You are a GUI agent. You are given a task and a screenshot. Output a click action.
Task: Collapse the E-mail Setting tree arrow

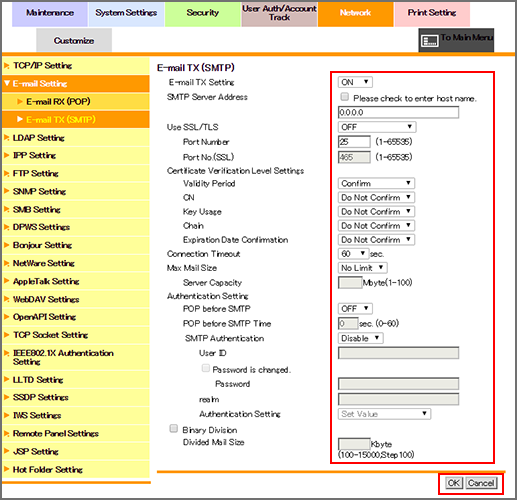[7, 83]
